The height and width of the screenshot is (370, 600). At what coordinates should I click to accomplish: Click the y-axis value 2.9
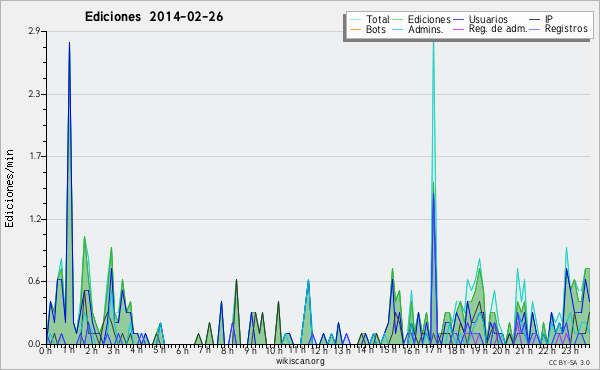[x=34, y=31]
